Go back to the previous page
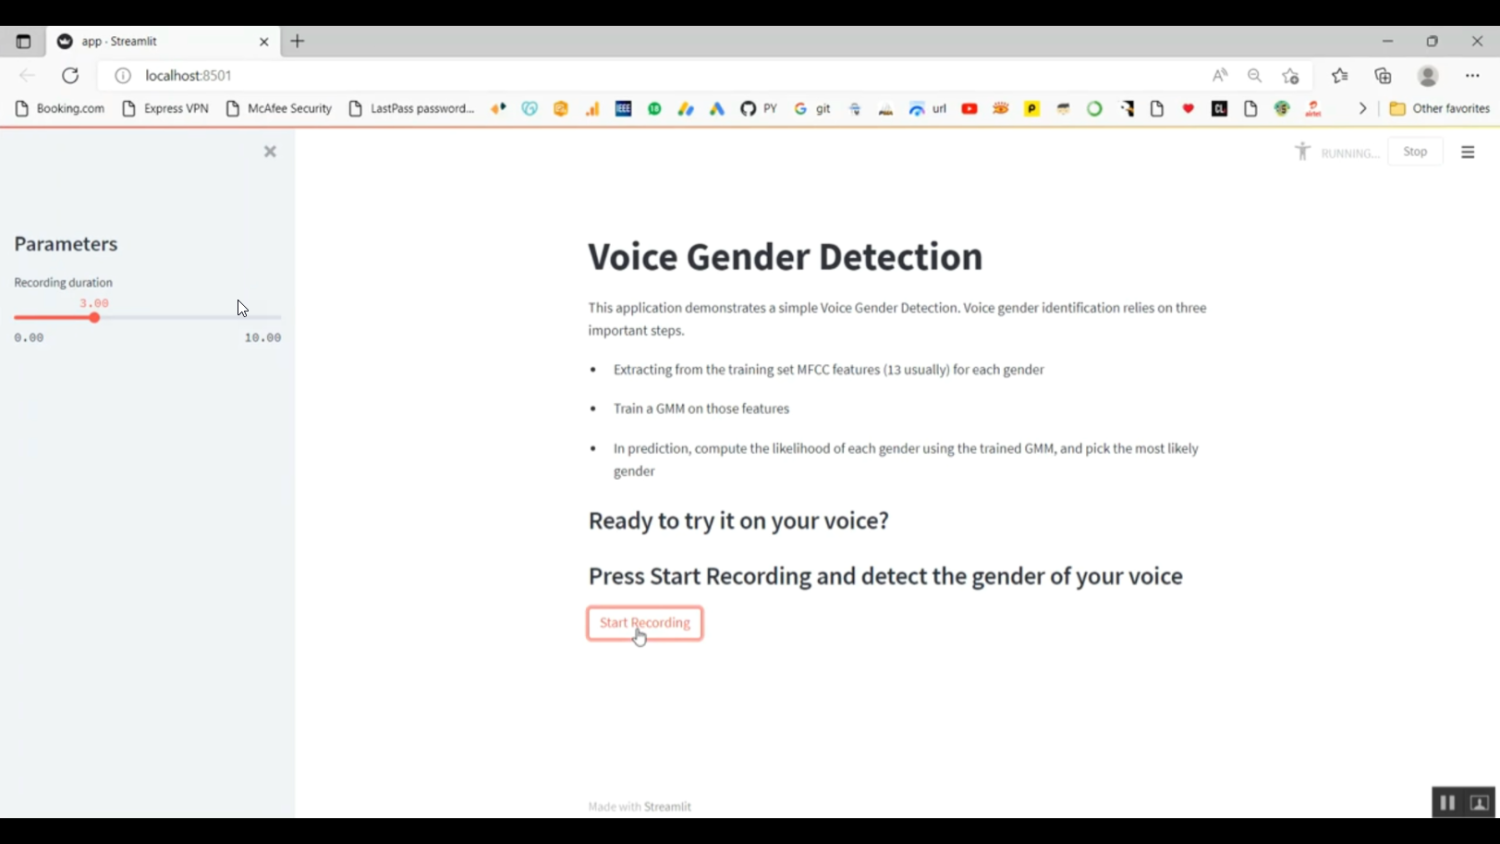The width and height of the screenshot is (1500, 844). [27, 75]
